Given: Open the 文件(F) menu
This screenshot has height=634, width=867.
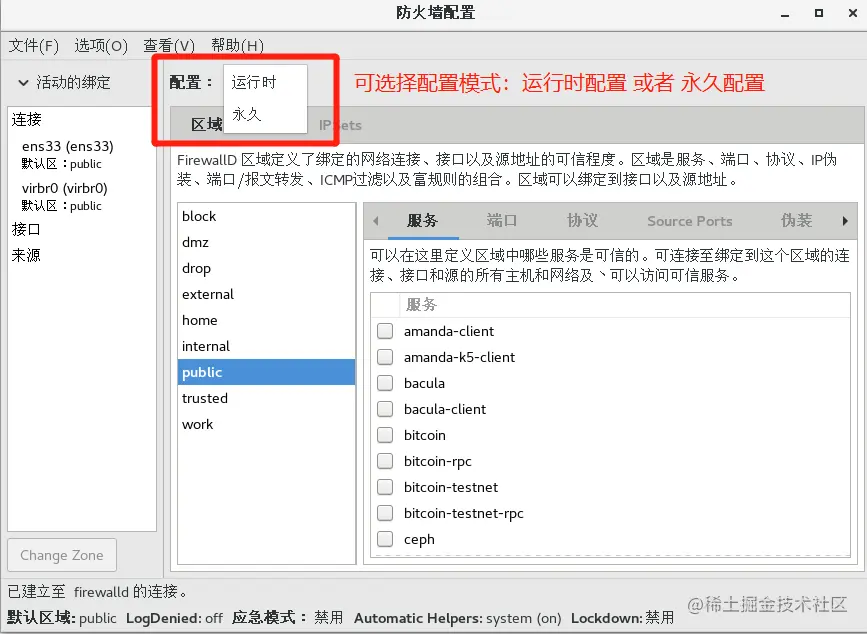Looking at the screenshot, I should pyautogui.click(x=34, y=45).
